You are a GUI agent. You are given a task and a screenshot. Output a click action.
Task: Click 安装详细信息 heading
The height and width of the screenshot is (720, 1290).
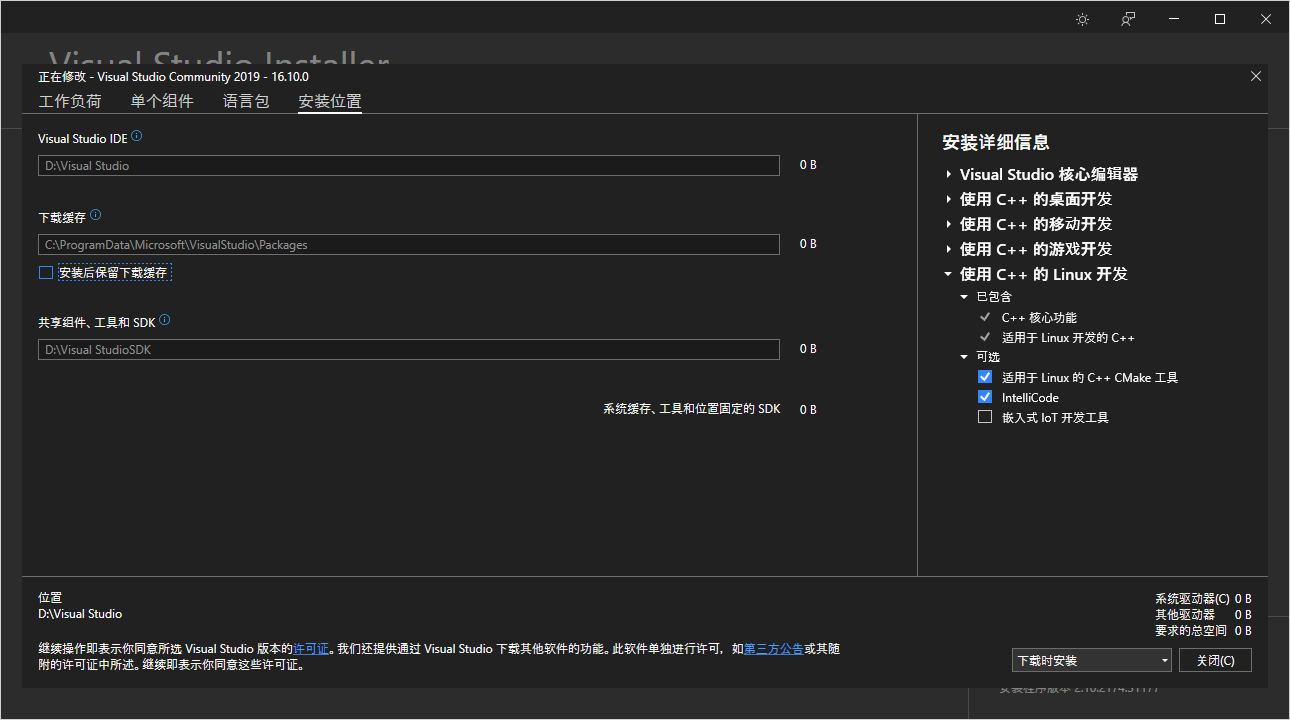coord(996,142)
